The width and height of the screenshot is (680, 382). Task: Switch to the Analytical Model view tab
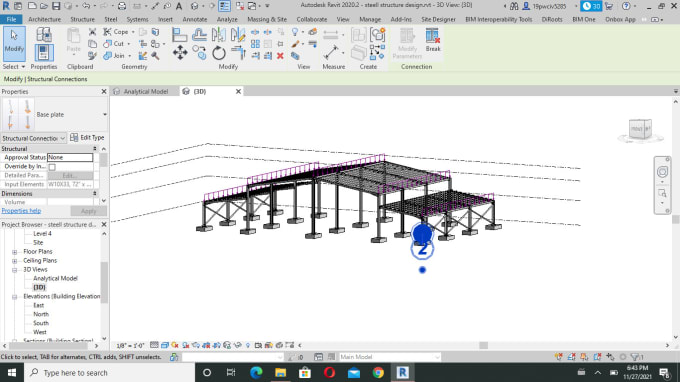[145, 91]
